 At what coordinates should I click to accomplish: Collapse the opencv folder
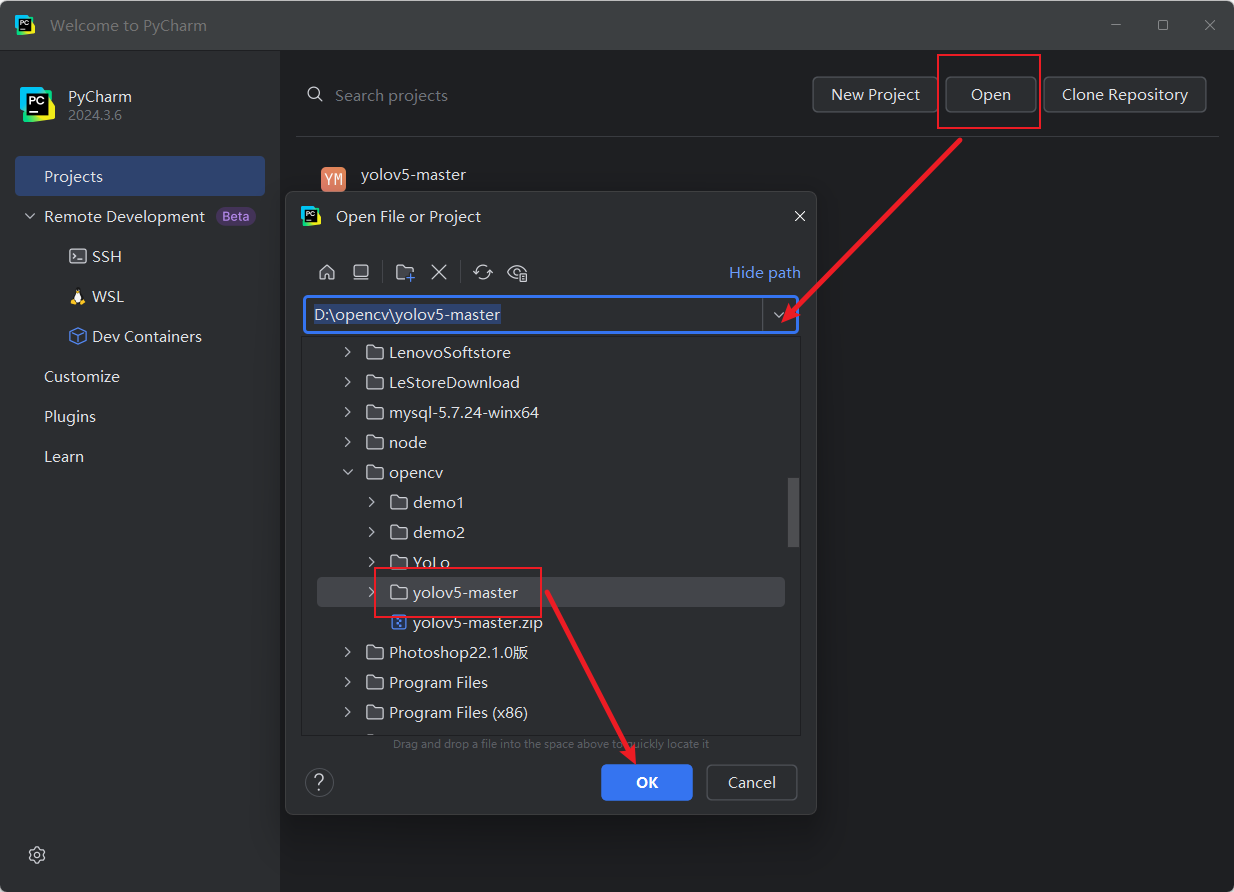347,472
